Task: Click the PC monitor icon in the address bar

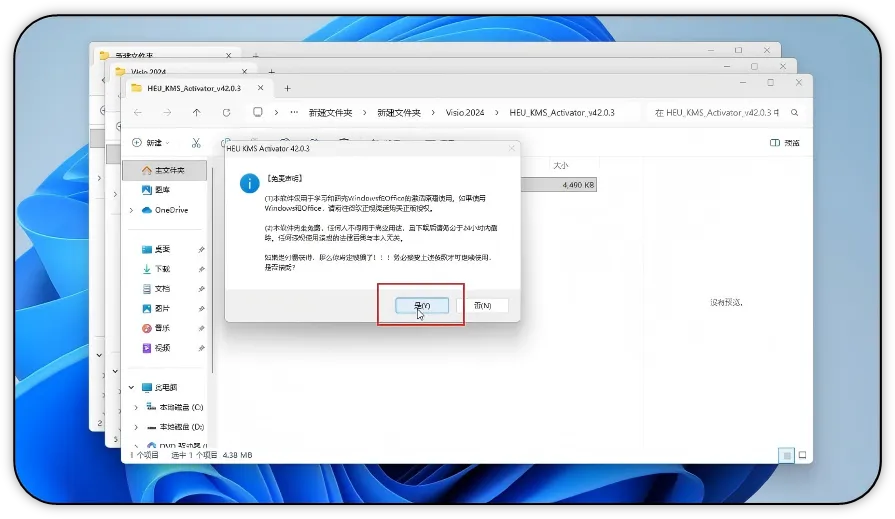Action: coord(258,112)
